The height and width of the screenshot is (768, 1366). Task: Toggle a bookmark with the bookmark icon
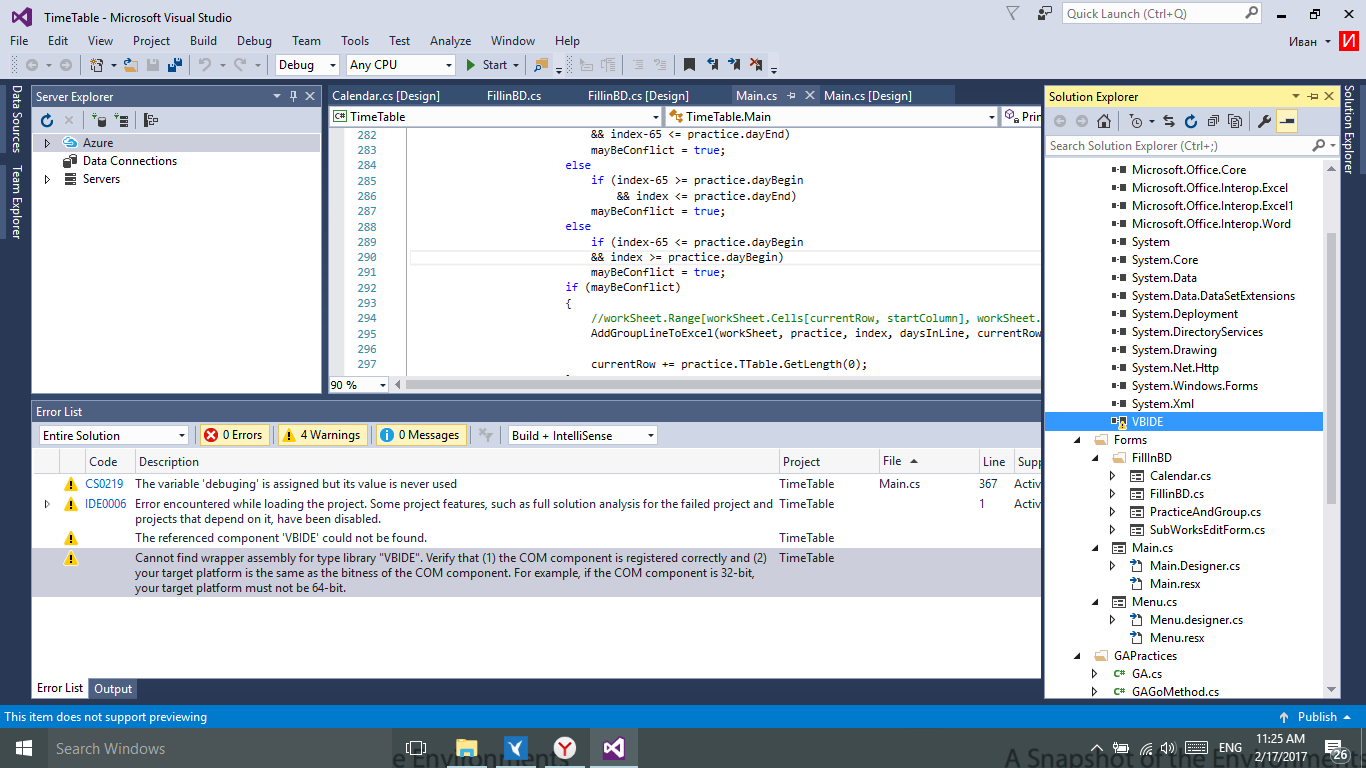[x=689, y=65]
